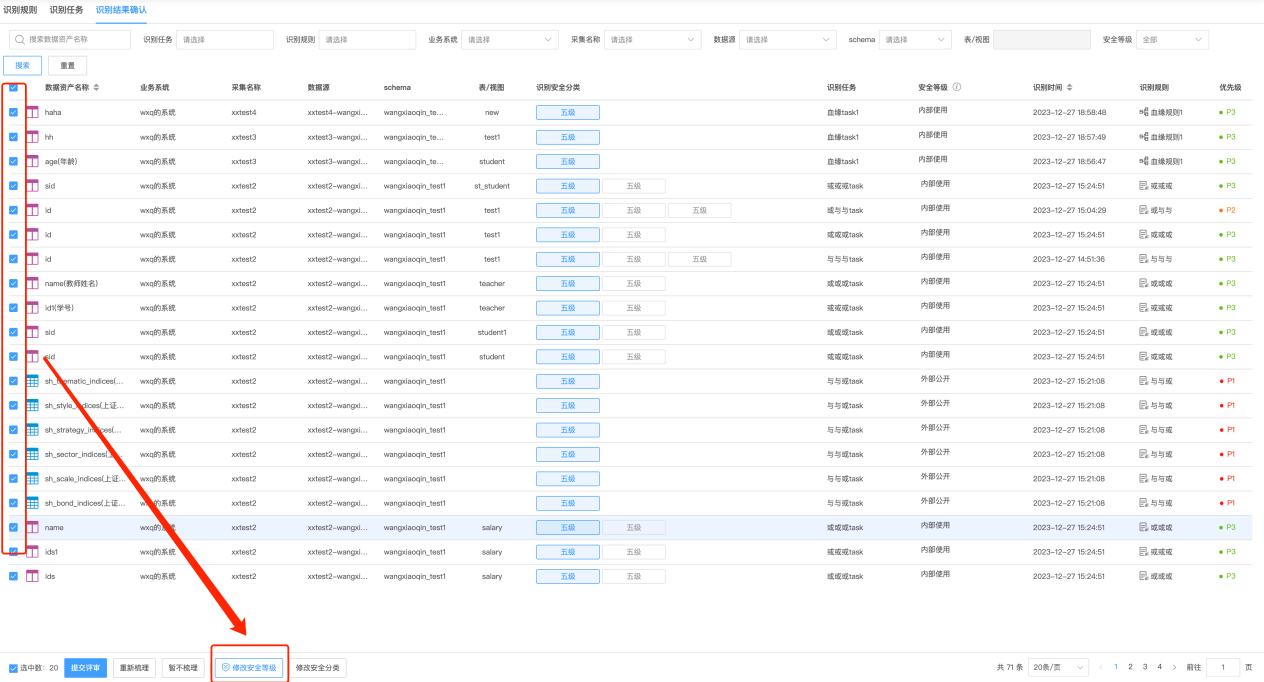Click blue table icon for sh_thematic_indices

point(32,381)
